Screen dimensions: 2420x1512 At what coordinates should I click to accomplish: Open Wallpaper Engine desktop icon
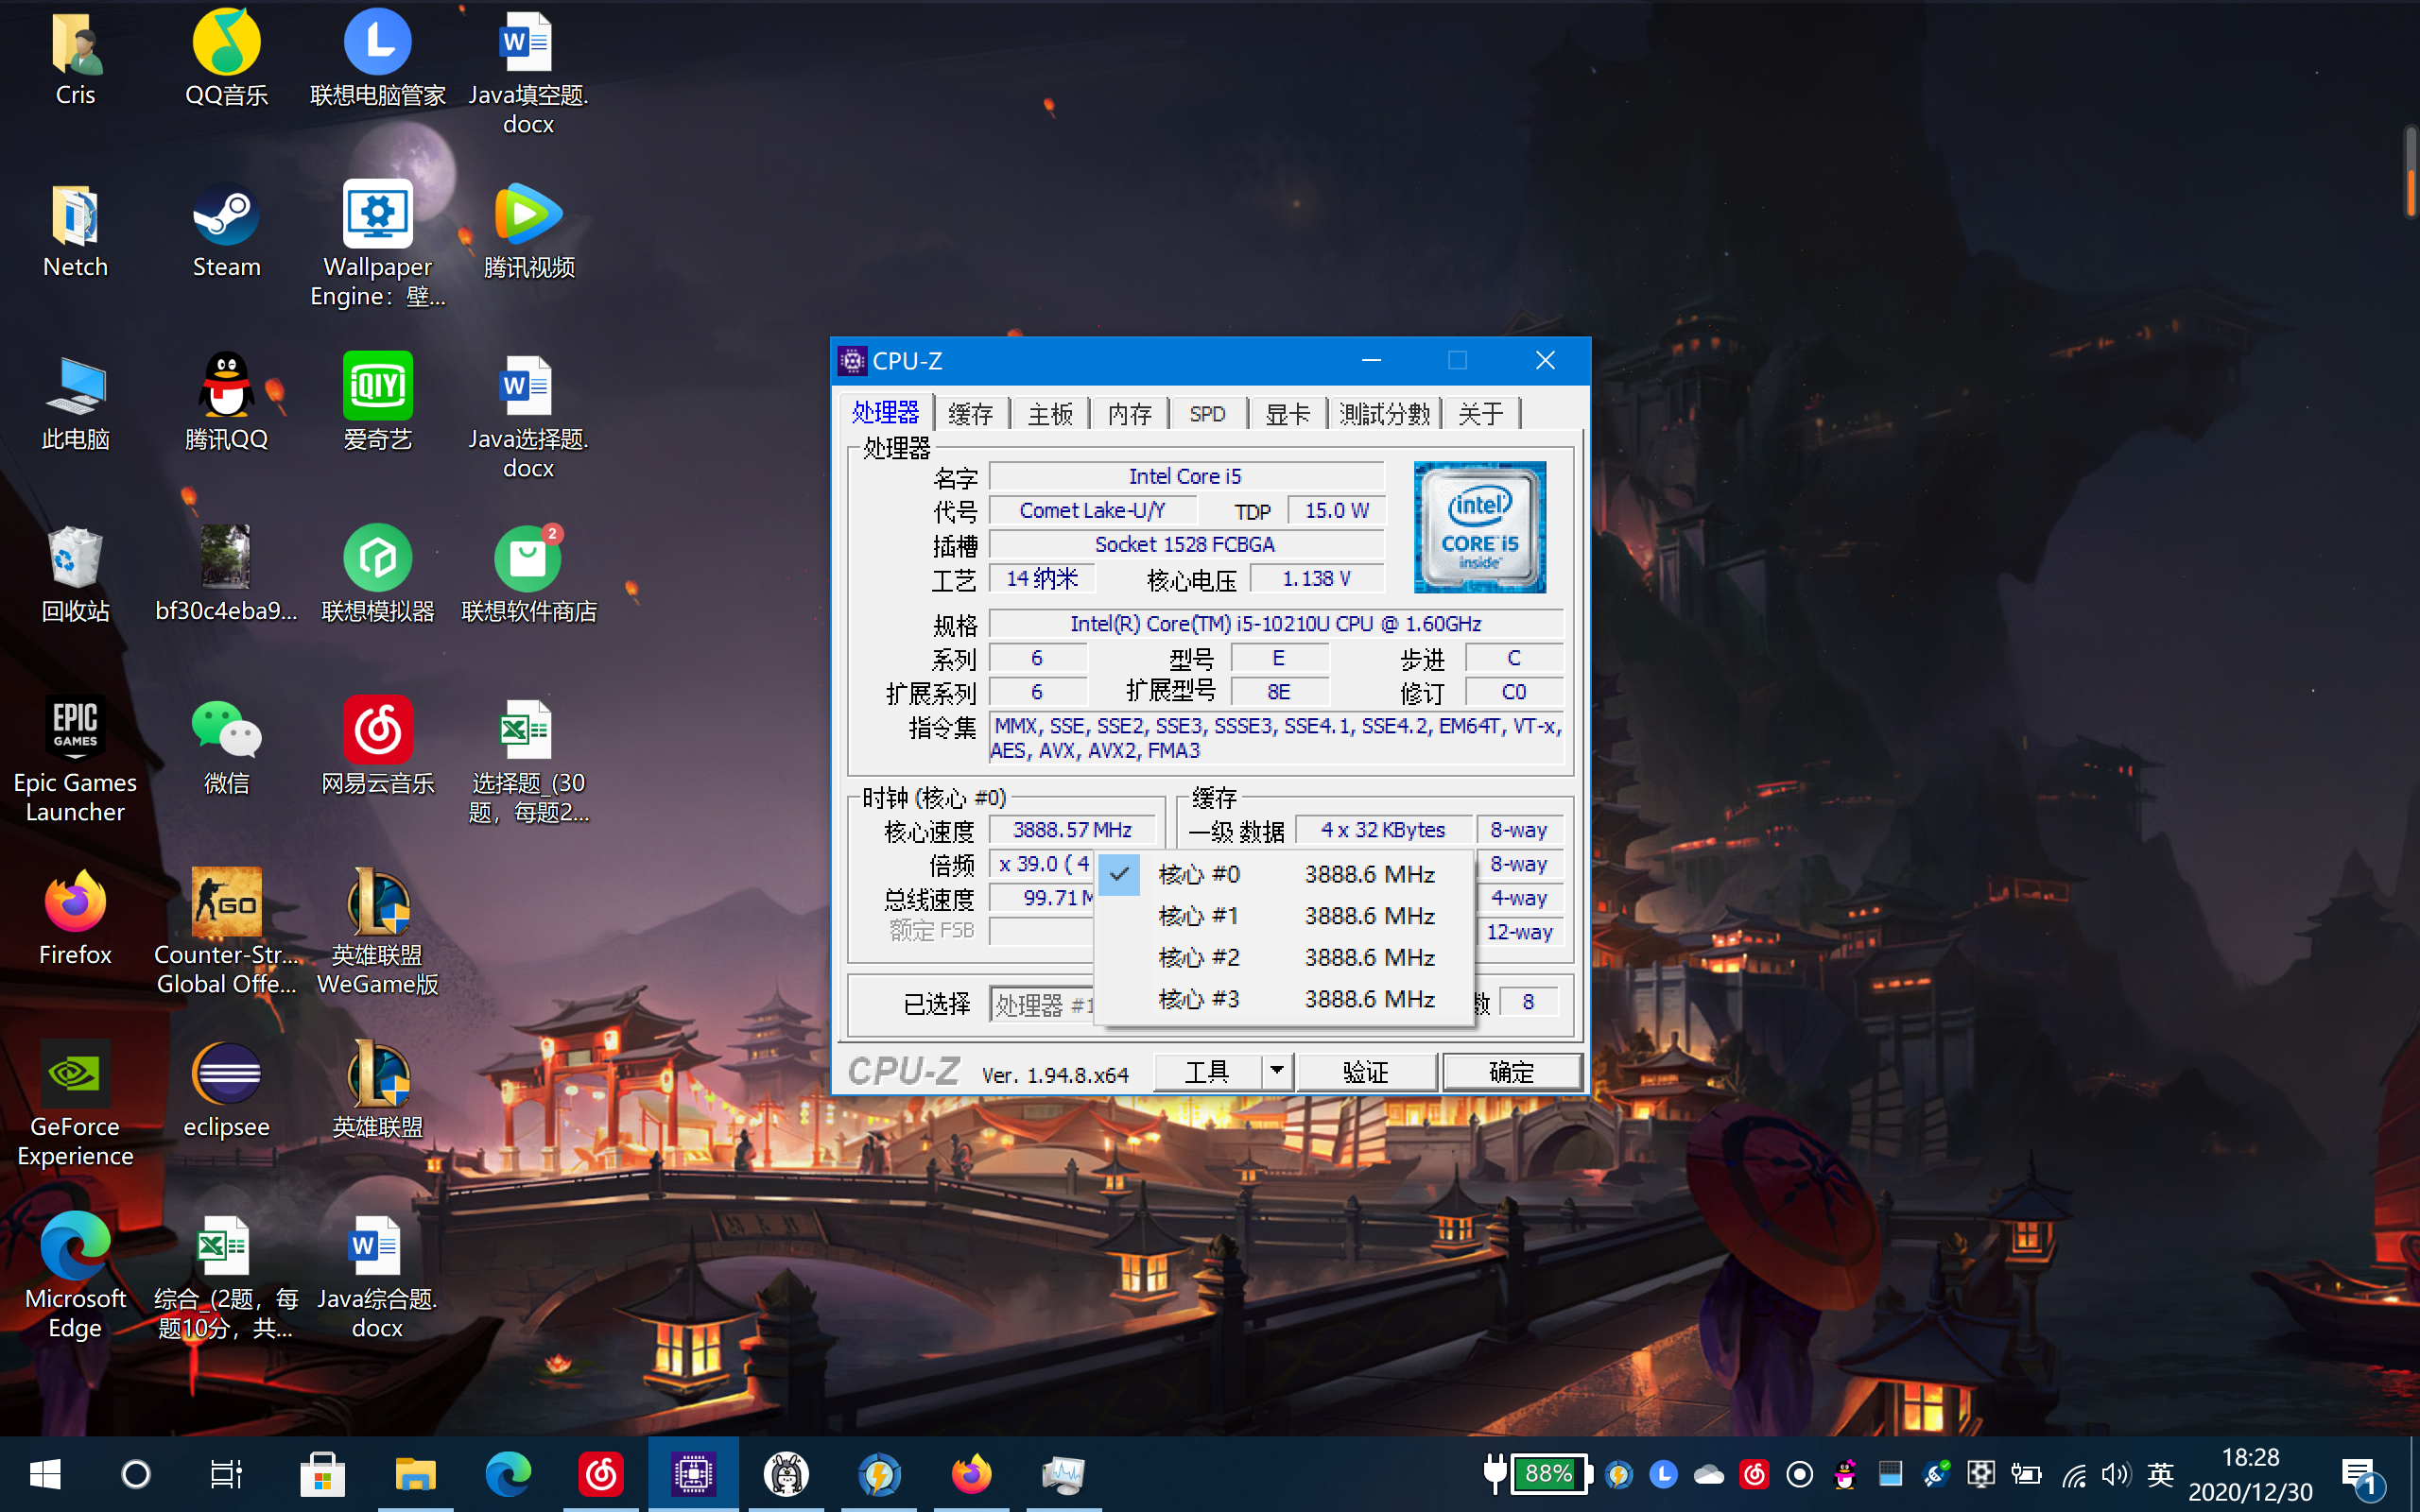pyautogui.click(x=377, y=215)
